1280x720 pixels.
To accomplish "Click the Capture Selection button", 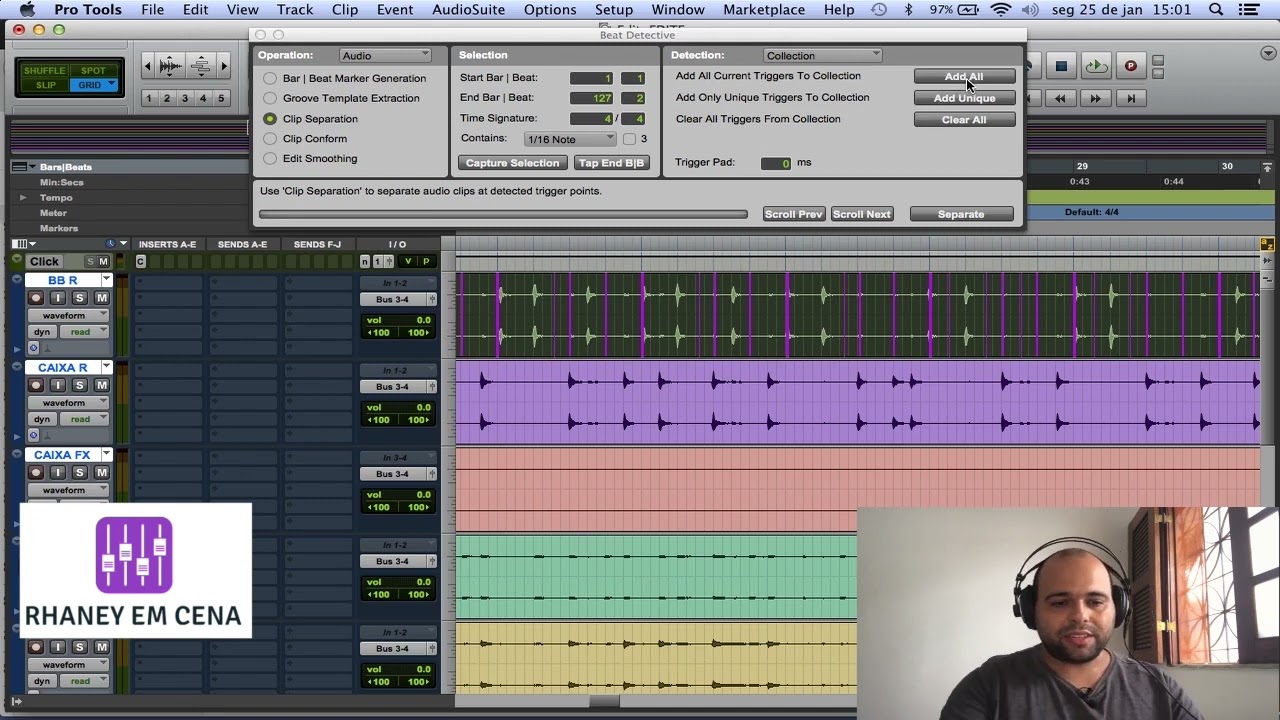I will click(x=512, y=163).
